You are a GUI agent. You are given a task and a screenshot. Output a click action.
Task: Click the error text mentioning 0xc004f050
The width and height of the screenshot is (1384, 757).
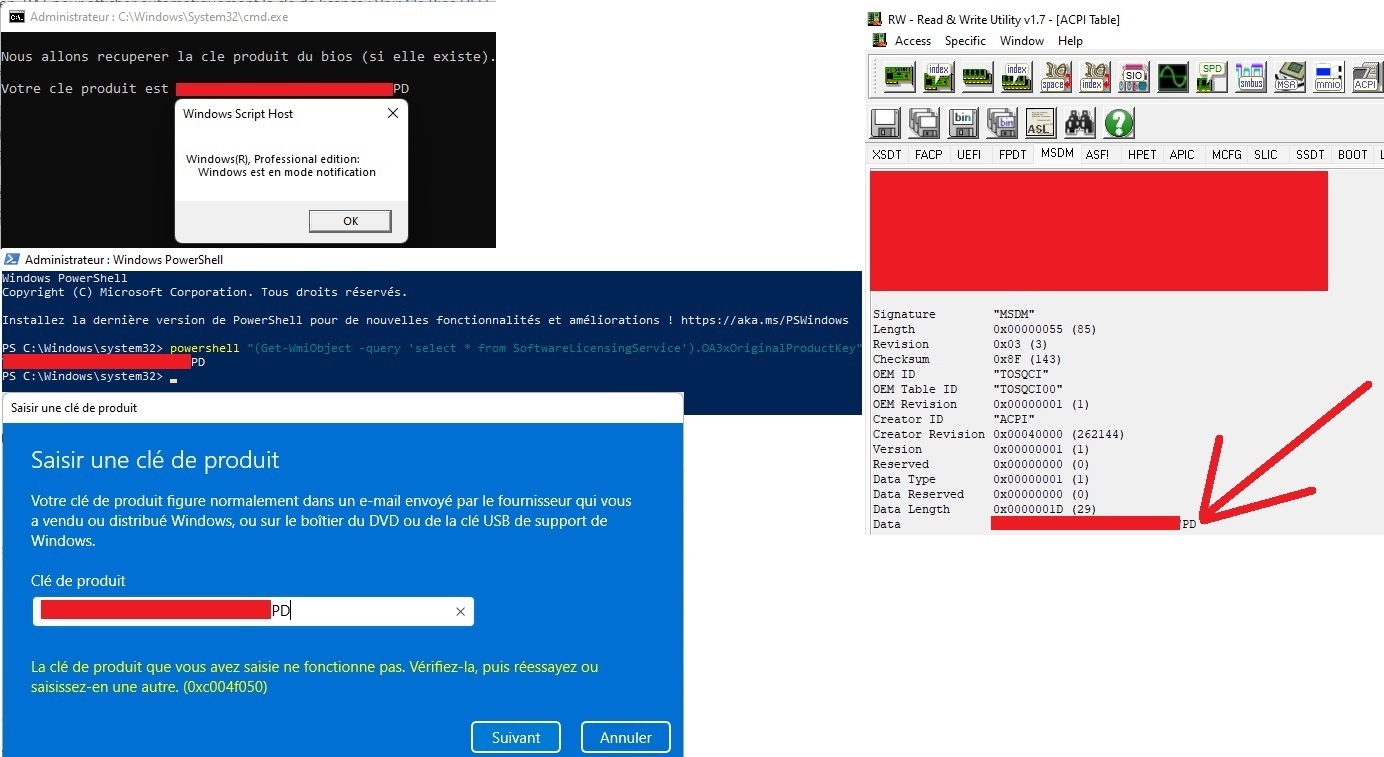[x=315, y=677]
